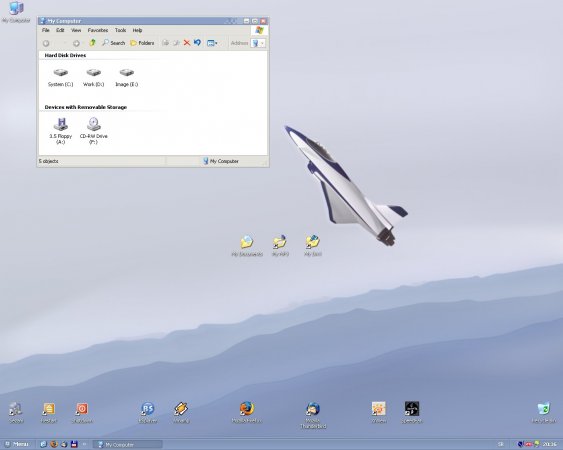Click the My Computer taskbar button
Screen dimensions: 563x450
coord(128,445)
